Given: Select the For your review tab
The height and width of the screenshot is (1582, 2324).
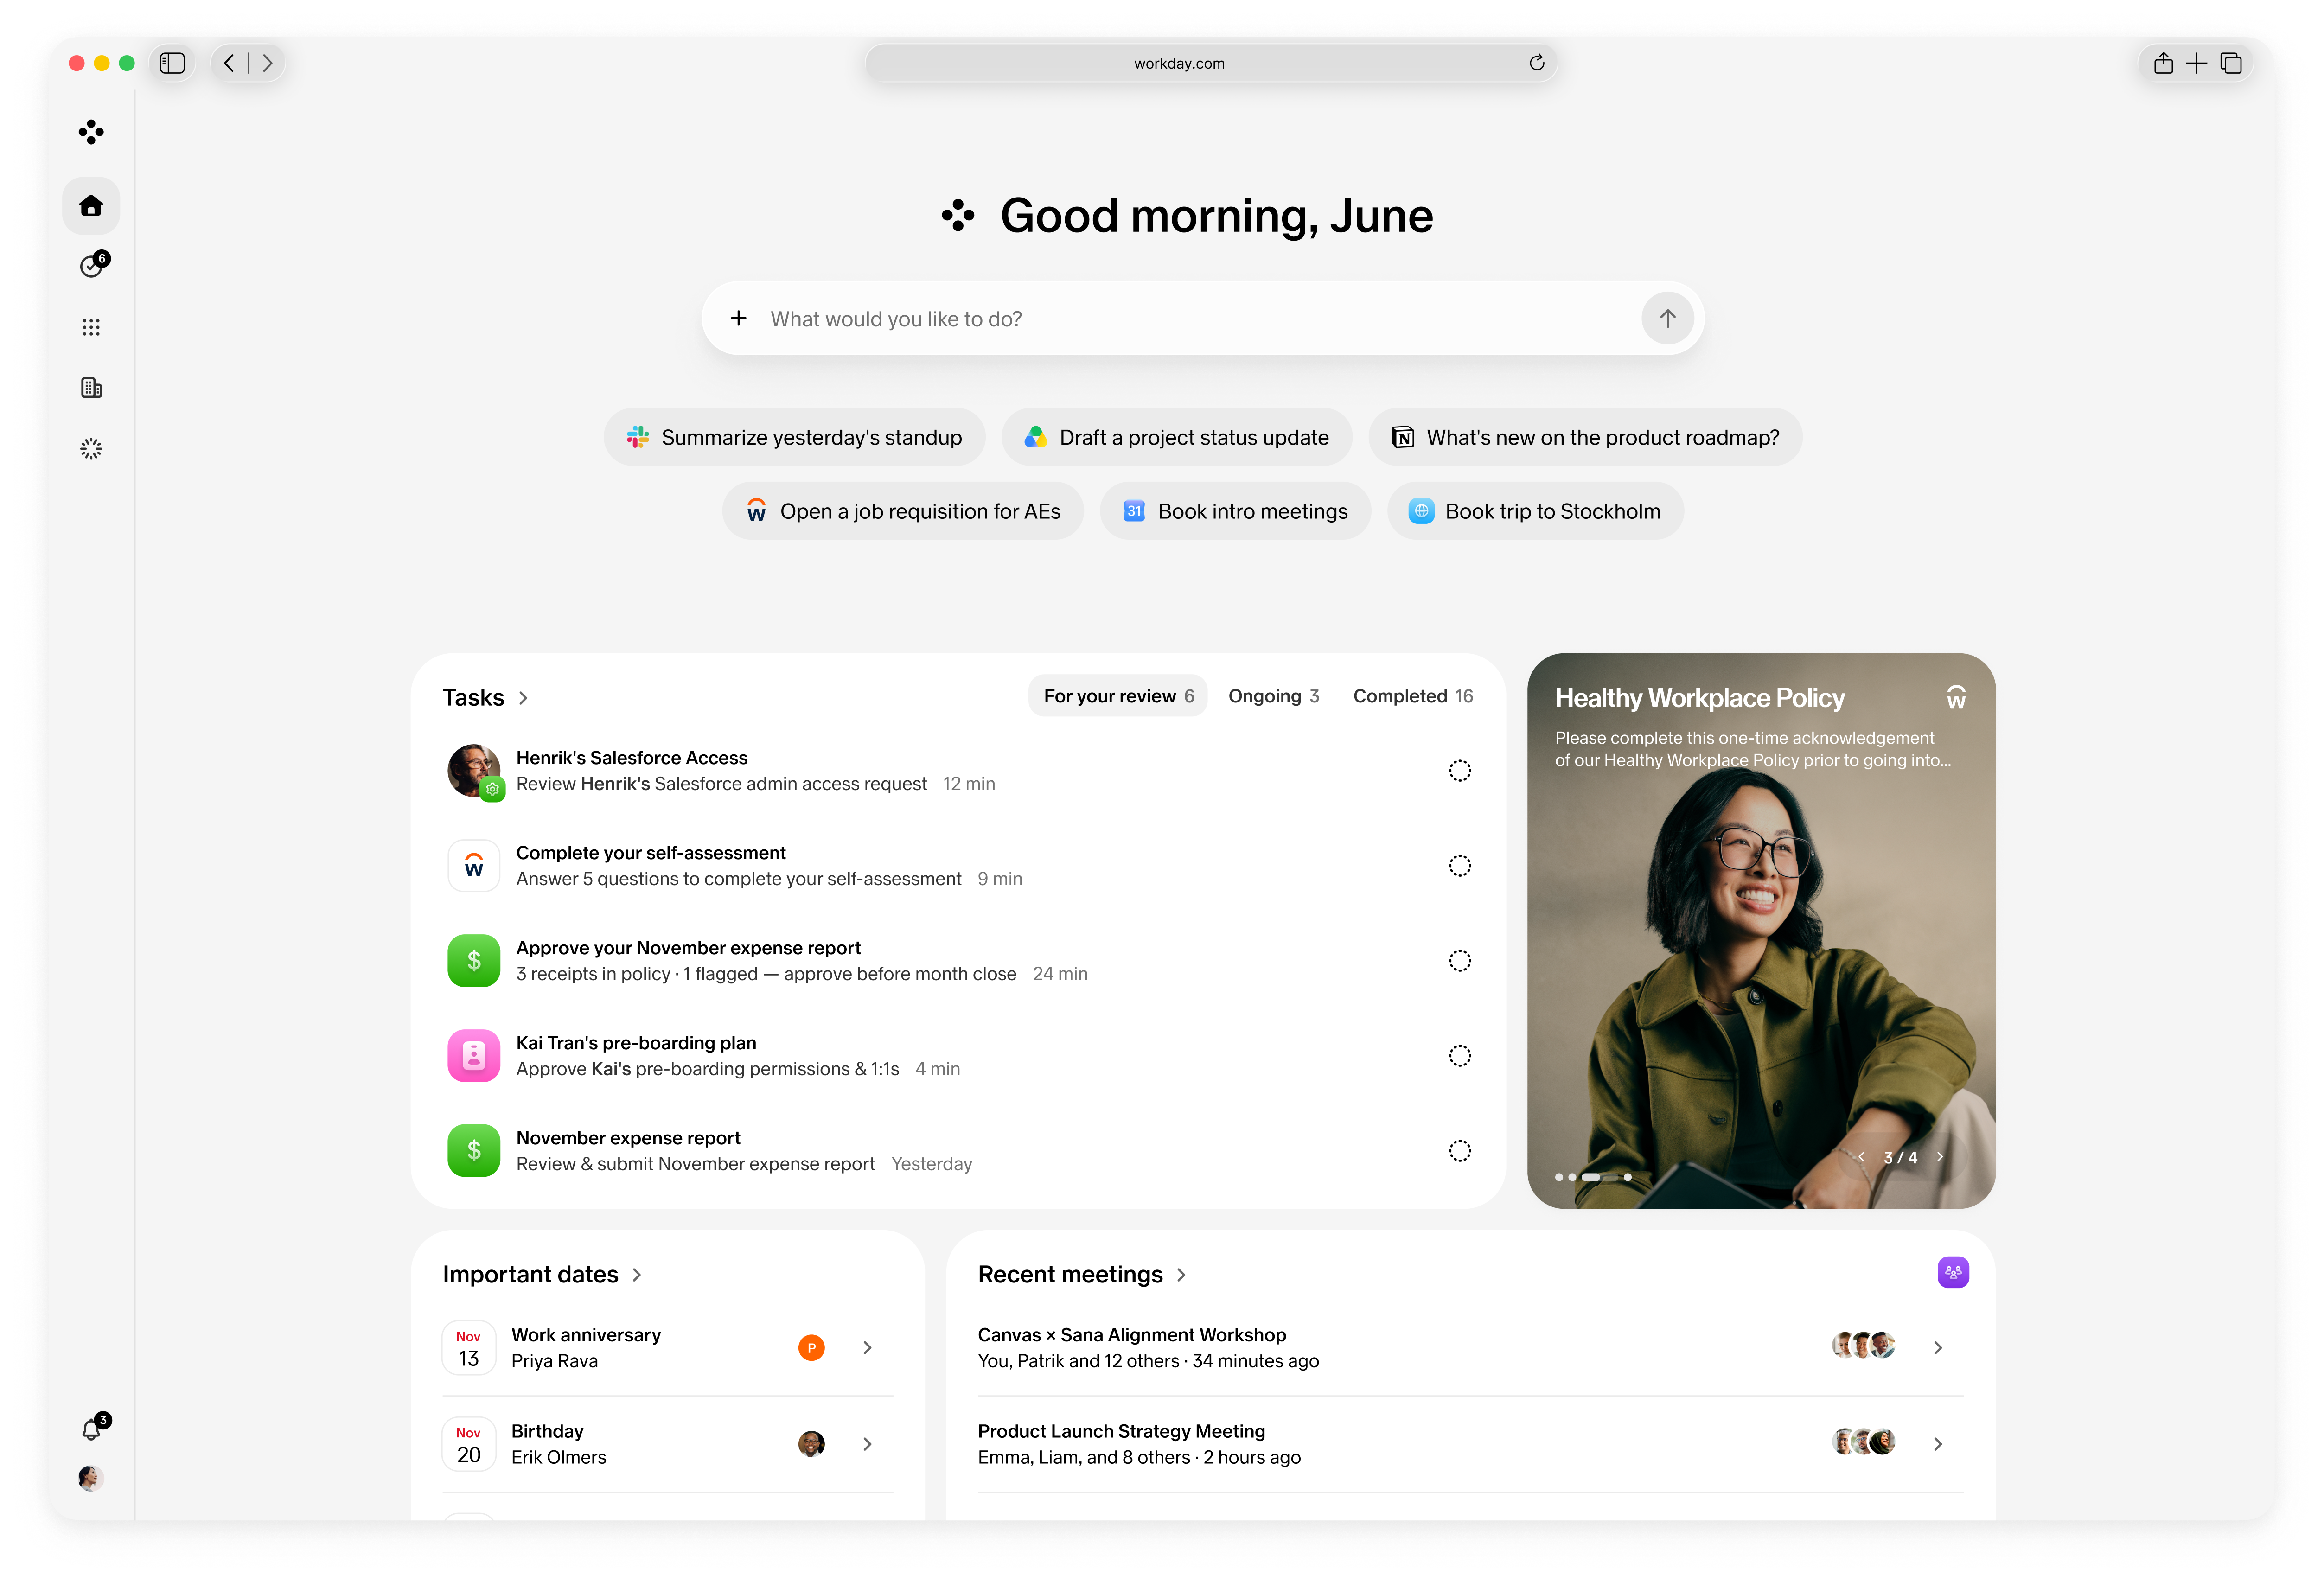Looking at the screenshot, I should 1117,696.
